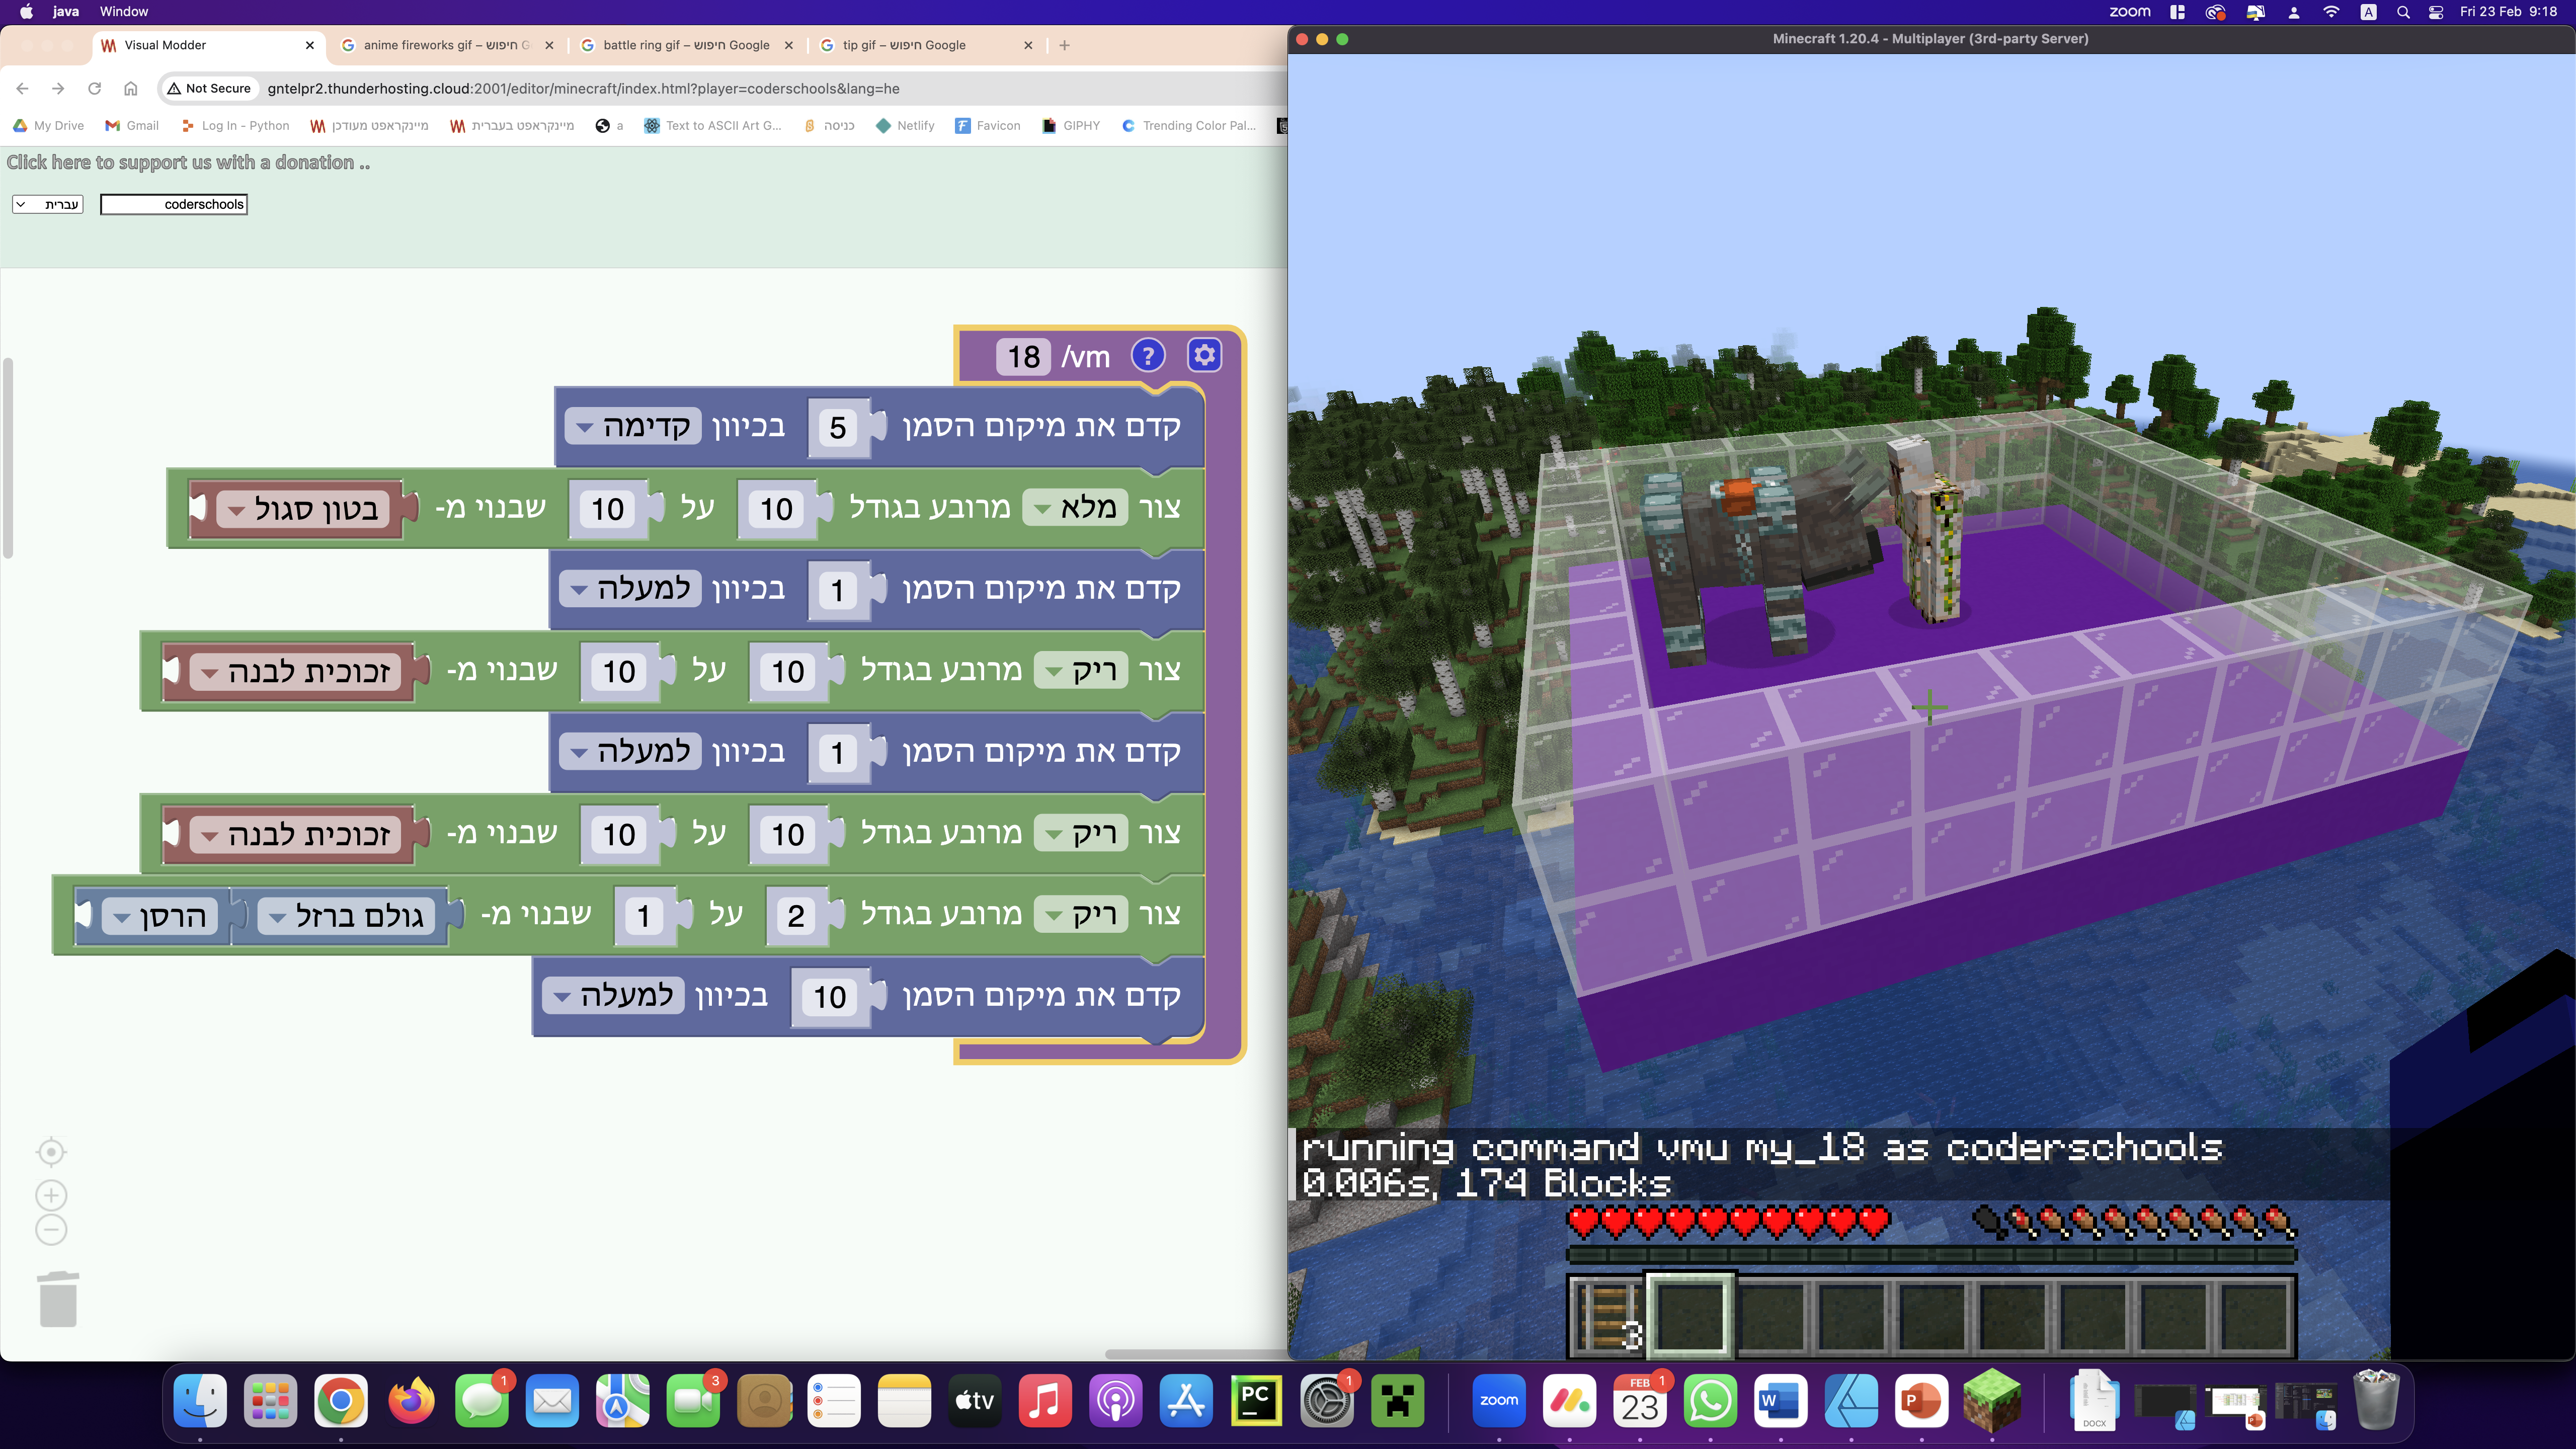The height and width of the screenshot is (1449, 2576).
Task: Open the קדימה direction dropdown
Action: (634, 427)
